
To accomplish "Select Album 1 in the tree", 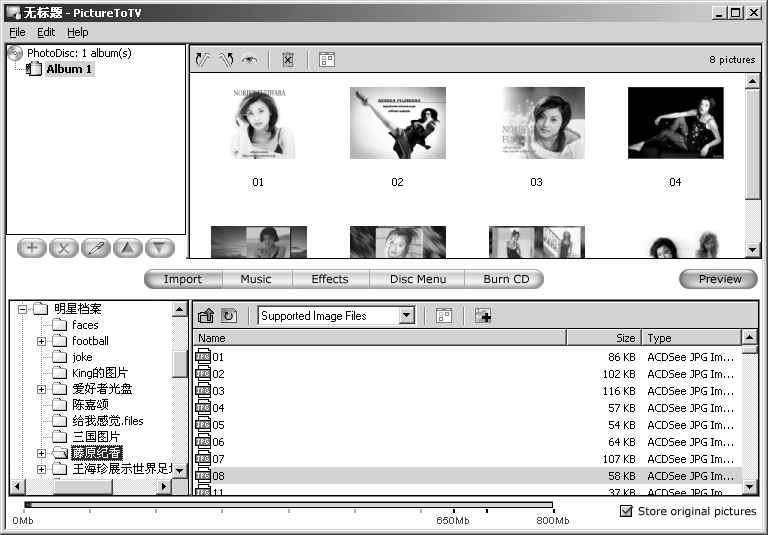I will [69, 69].
